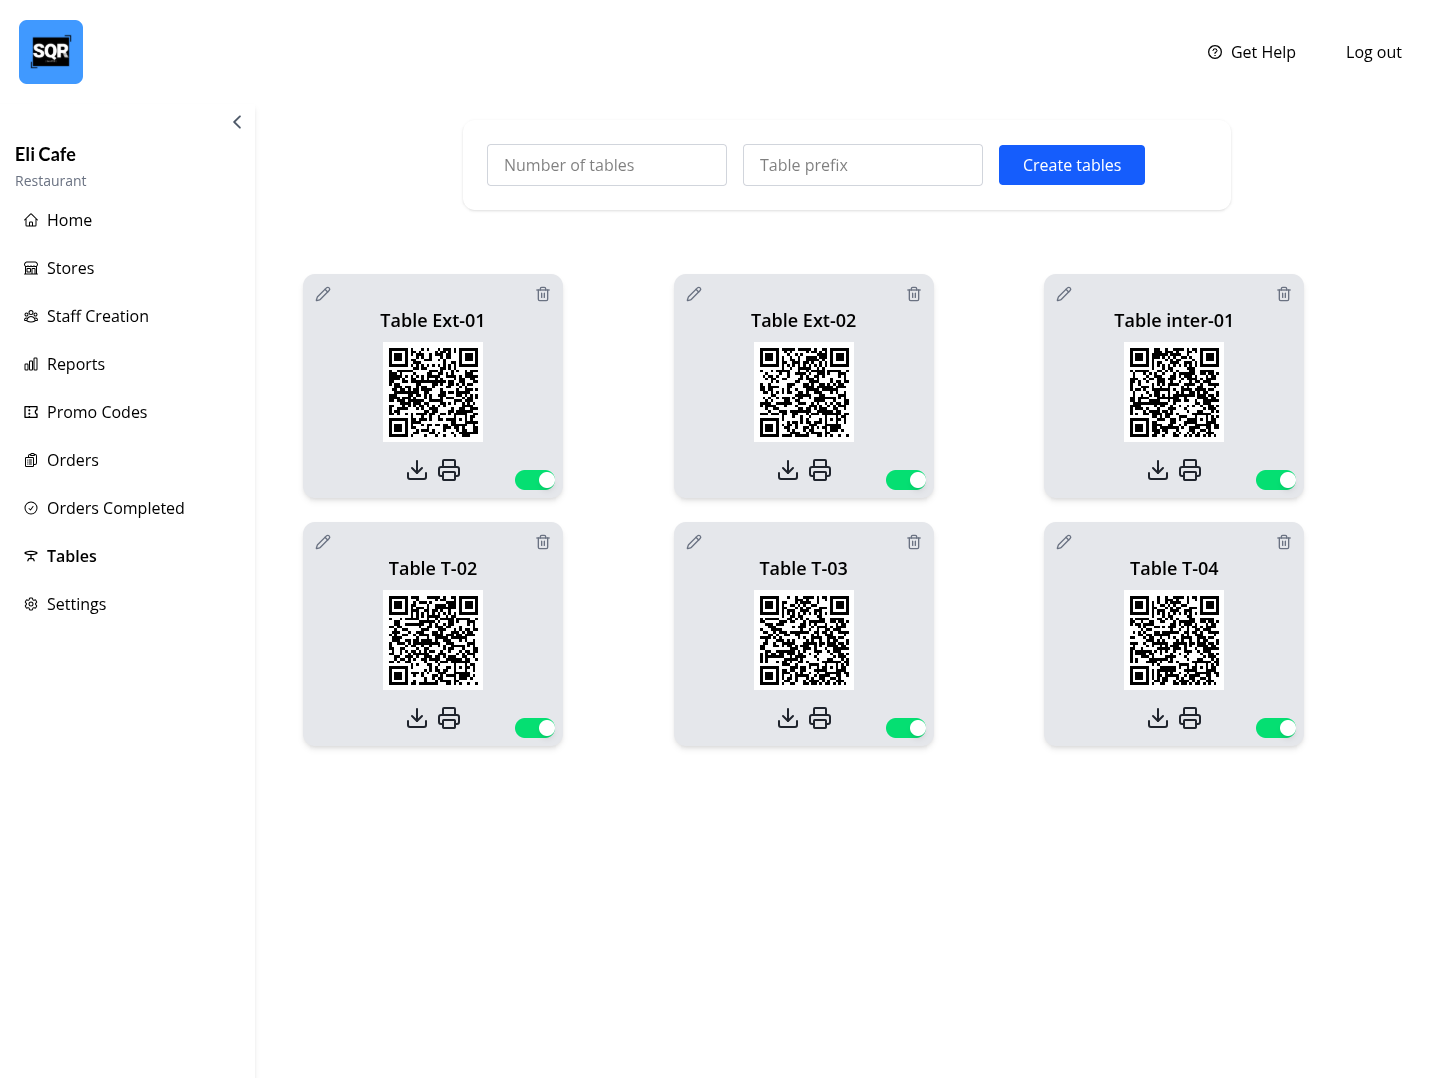This screenshot has width=1438, height=1078.
Task: Disable the Table Ext-01 toggle
Action: pos(535,480)
